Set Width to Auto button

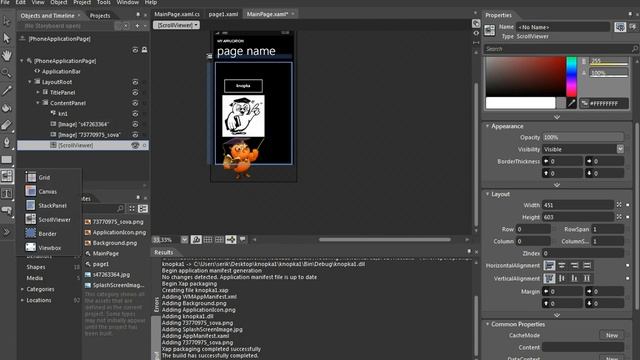pyautogui.click(x=619, y=204)
